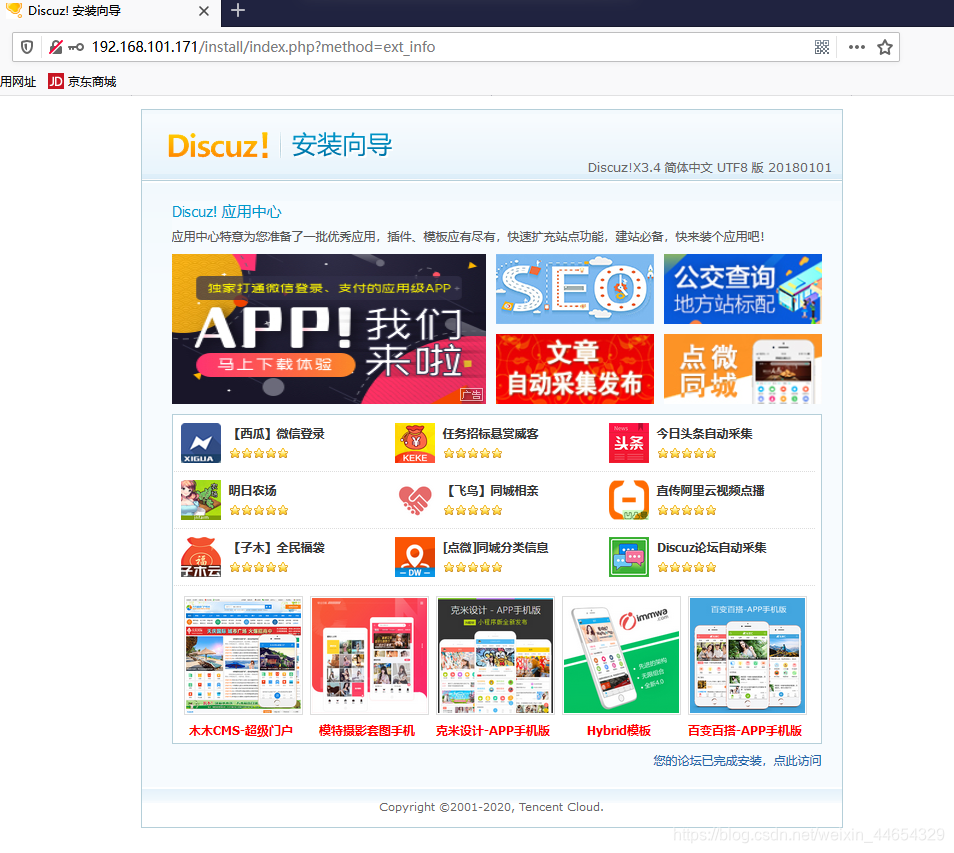This screenshot has width=954, height=853.
Task: Bookmark this page with the star icon
Action: coord(885,47)
